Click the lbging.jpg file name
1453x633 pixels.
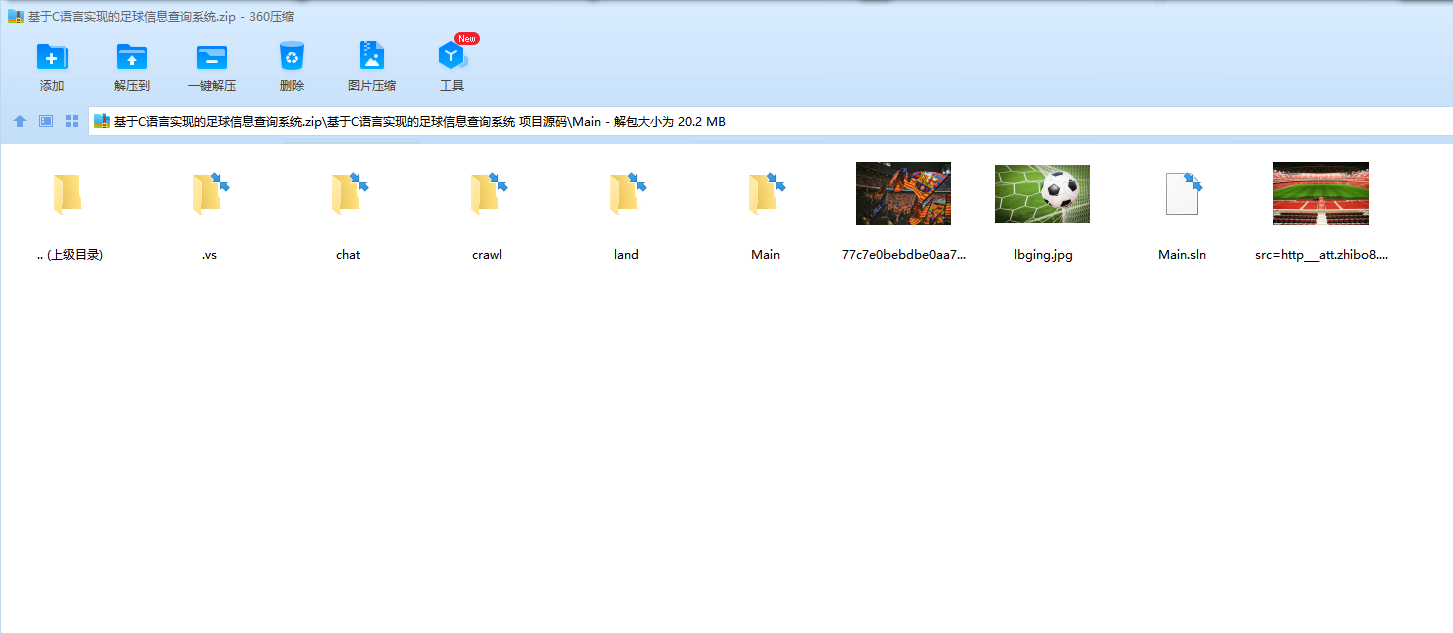[x=1043, y=255]
